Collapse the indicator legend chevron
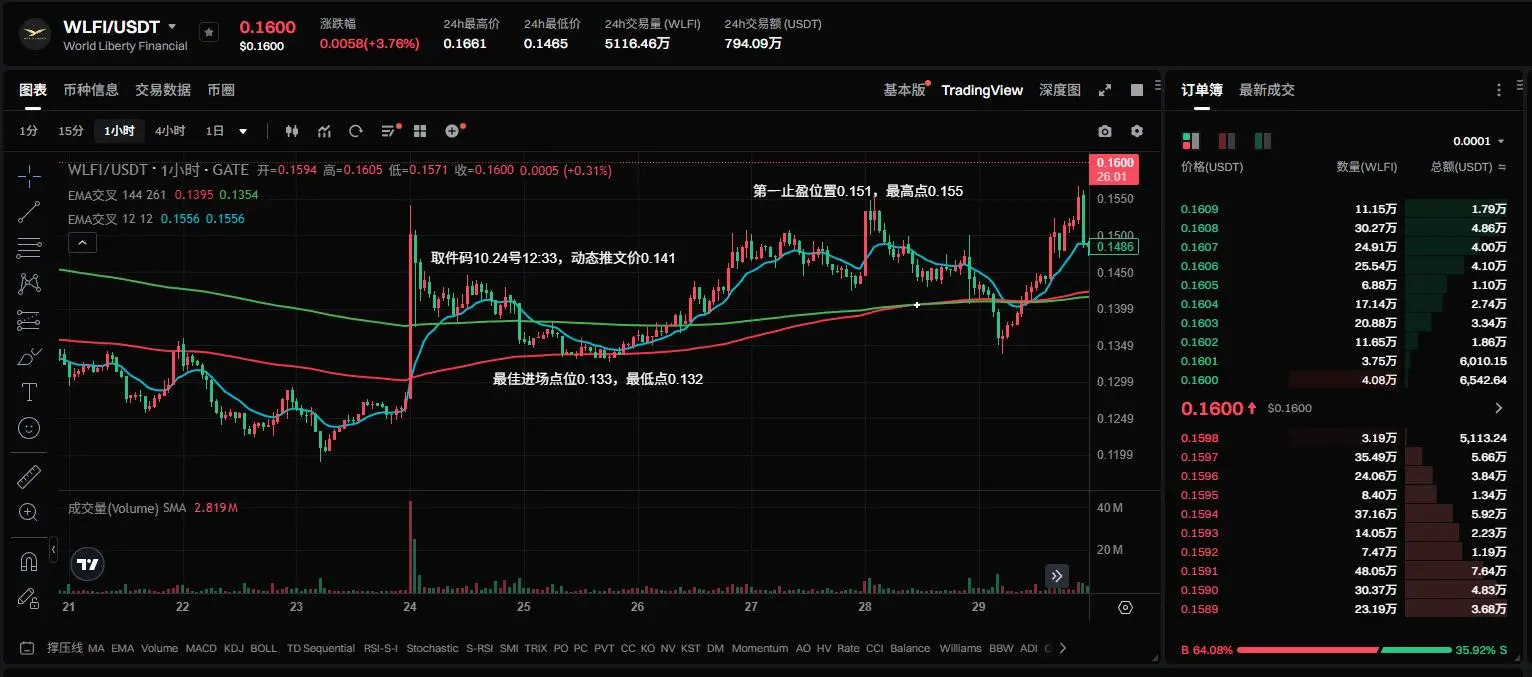The image size is (1532, 677). click(x=82, y=242)
